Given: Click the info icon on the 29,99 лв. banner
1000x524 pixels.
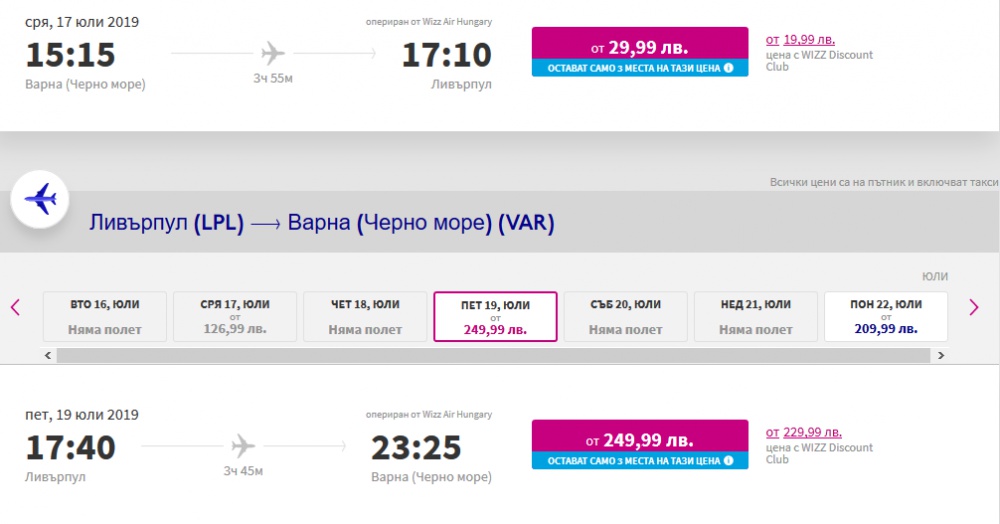Looking at the screenshot, I should (x=728, y=68).
